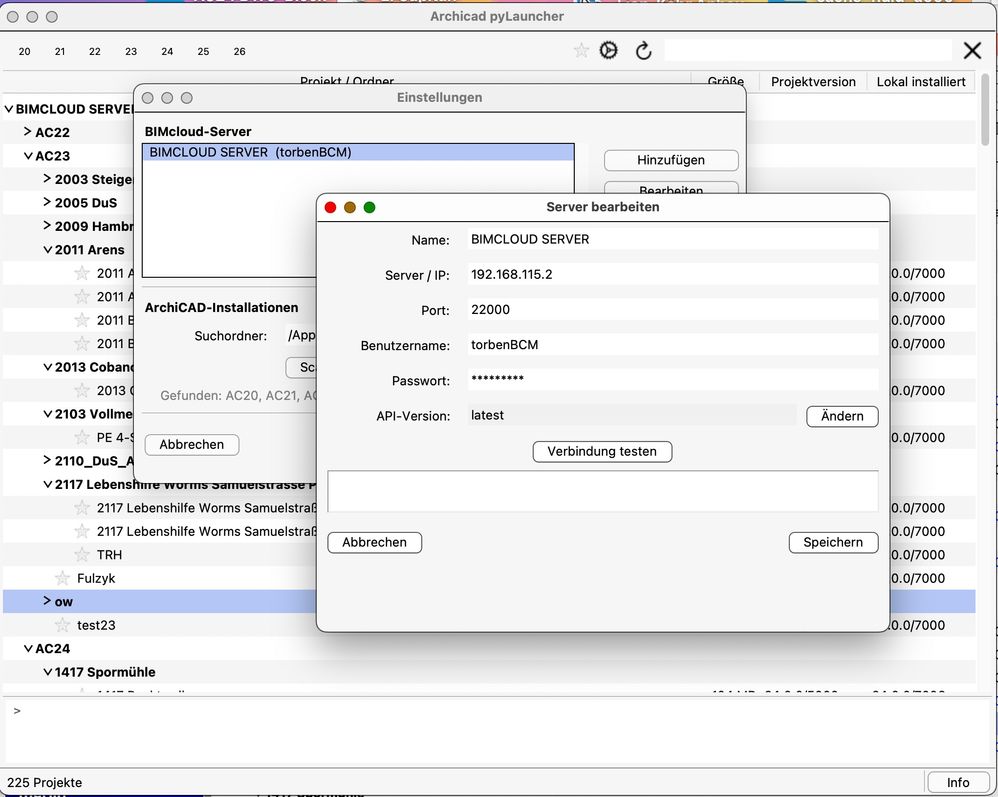Click Verbindung testen button
The height and width of the screenshot is (797, 998).
point(602,451)
